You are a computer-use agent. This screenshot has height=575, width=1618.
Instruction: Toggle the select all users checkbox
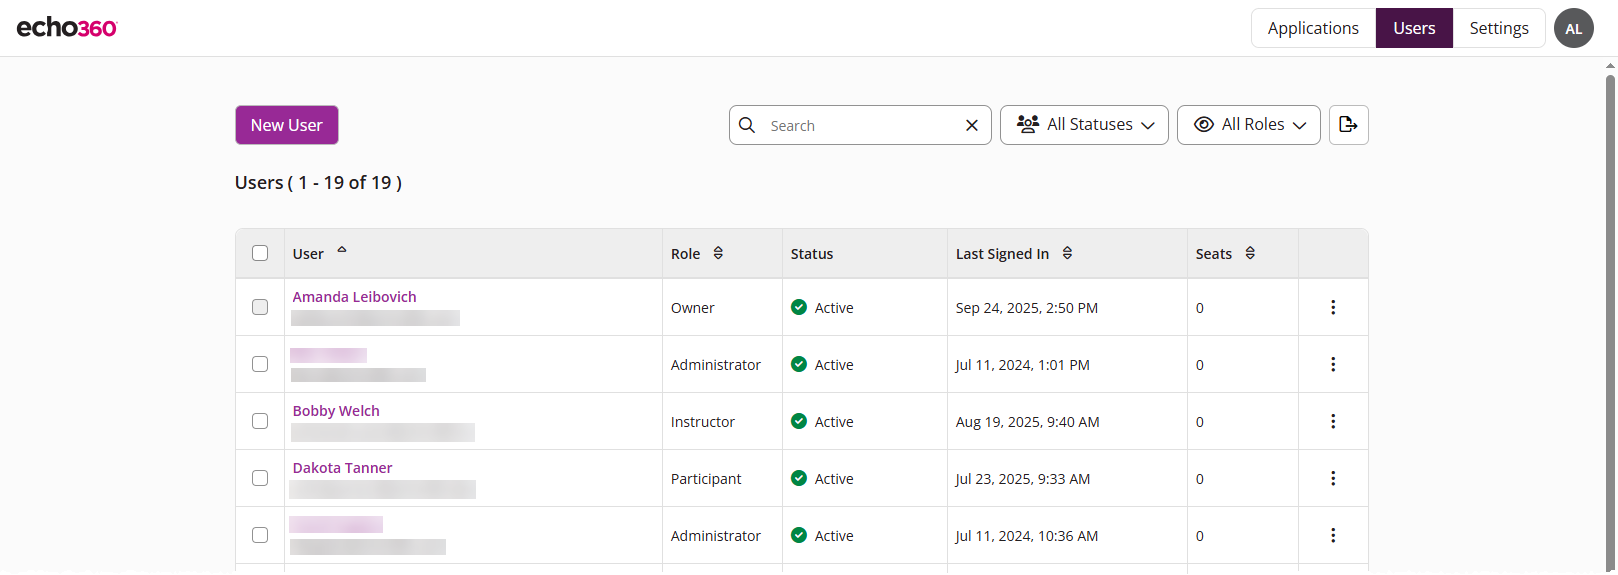click(x=260, y=254)
